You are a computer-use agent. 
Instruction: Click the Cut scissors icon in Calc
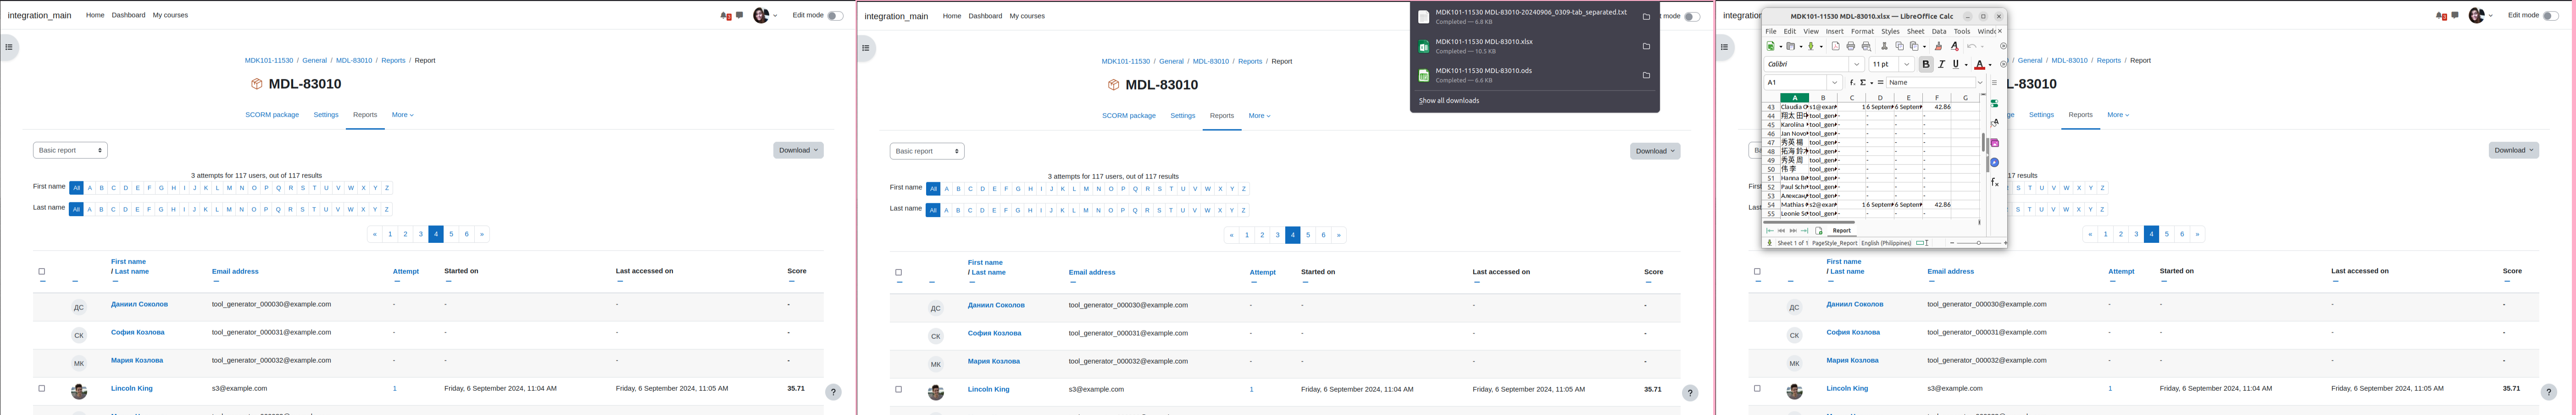1884,46
